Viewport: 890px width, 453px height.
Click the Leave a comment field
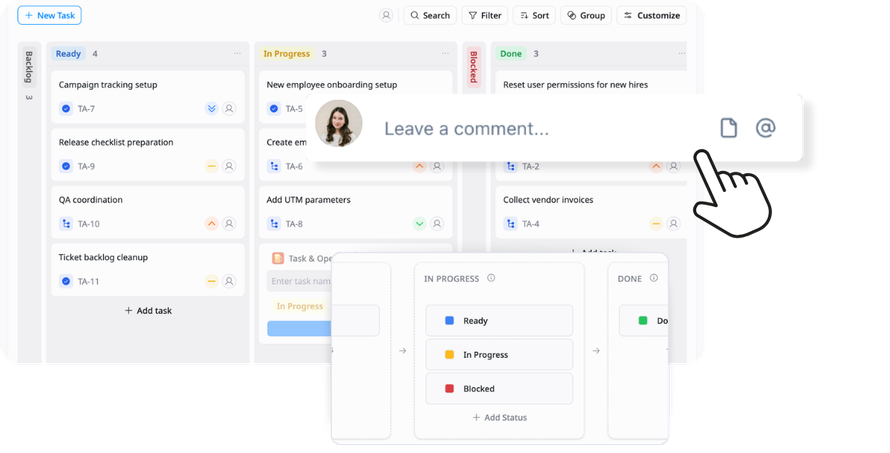click(x=467, y=129)
